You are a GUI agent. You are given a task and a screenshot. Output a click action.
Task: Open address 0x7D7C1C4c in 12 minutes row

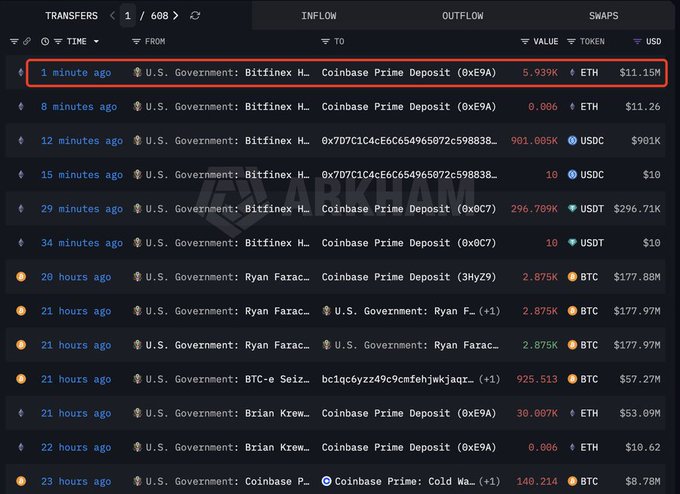(x=409, y=141)
